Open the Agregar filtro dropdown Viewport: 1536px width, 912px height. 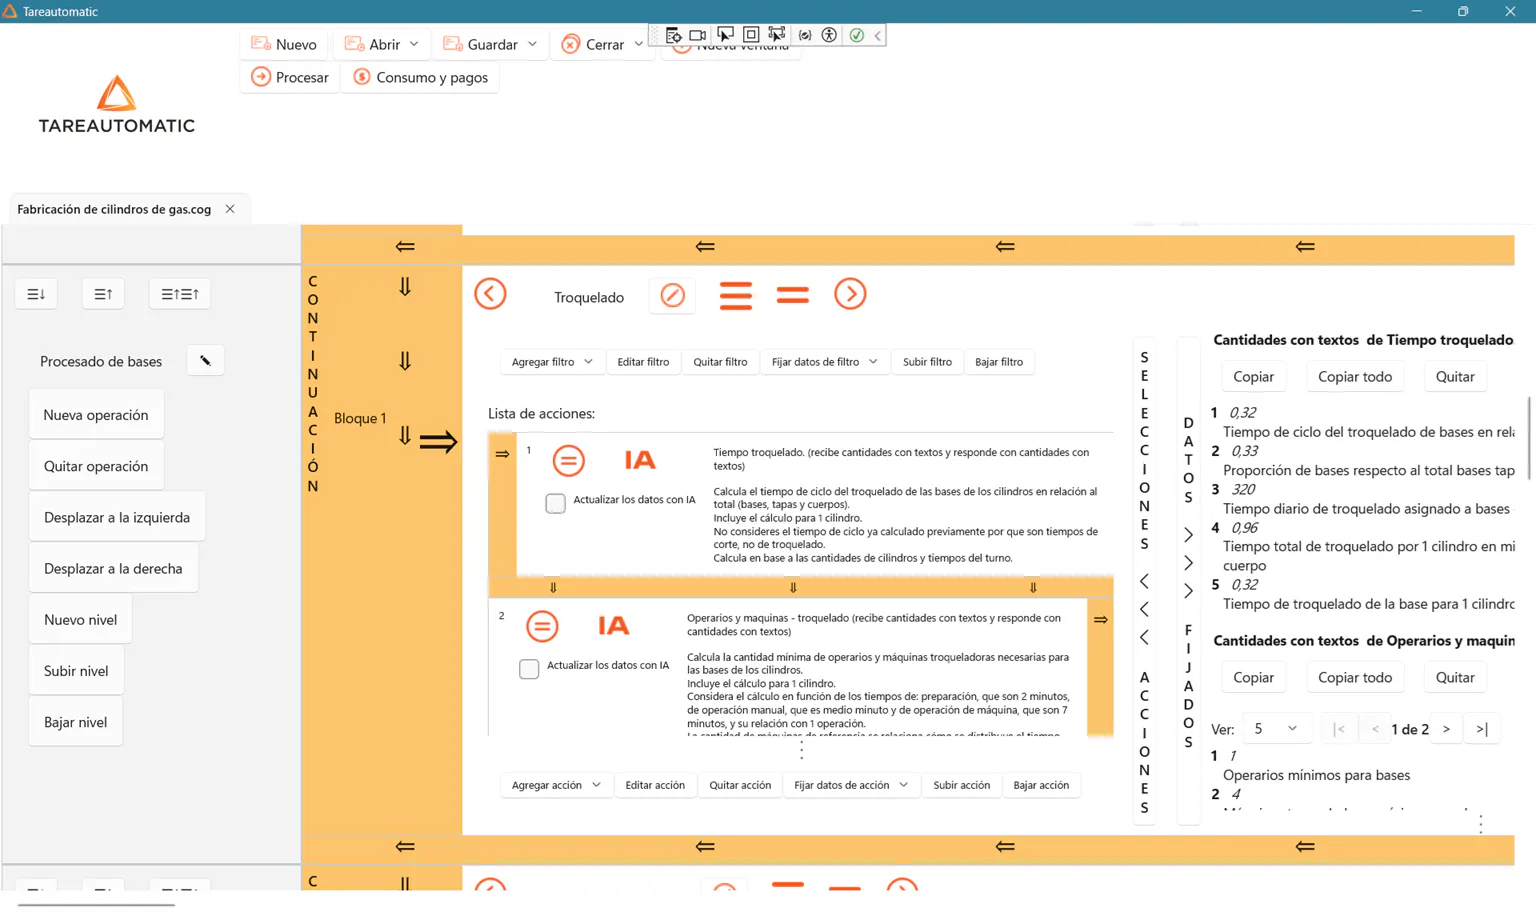[552, 362]
